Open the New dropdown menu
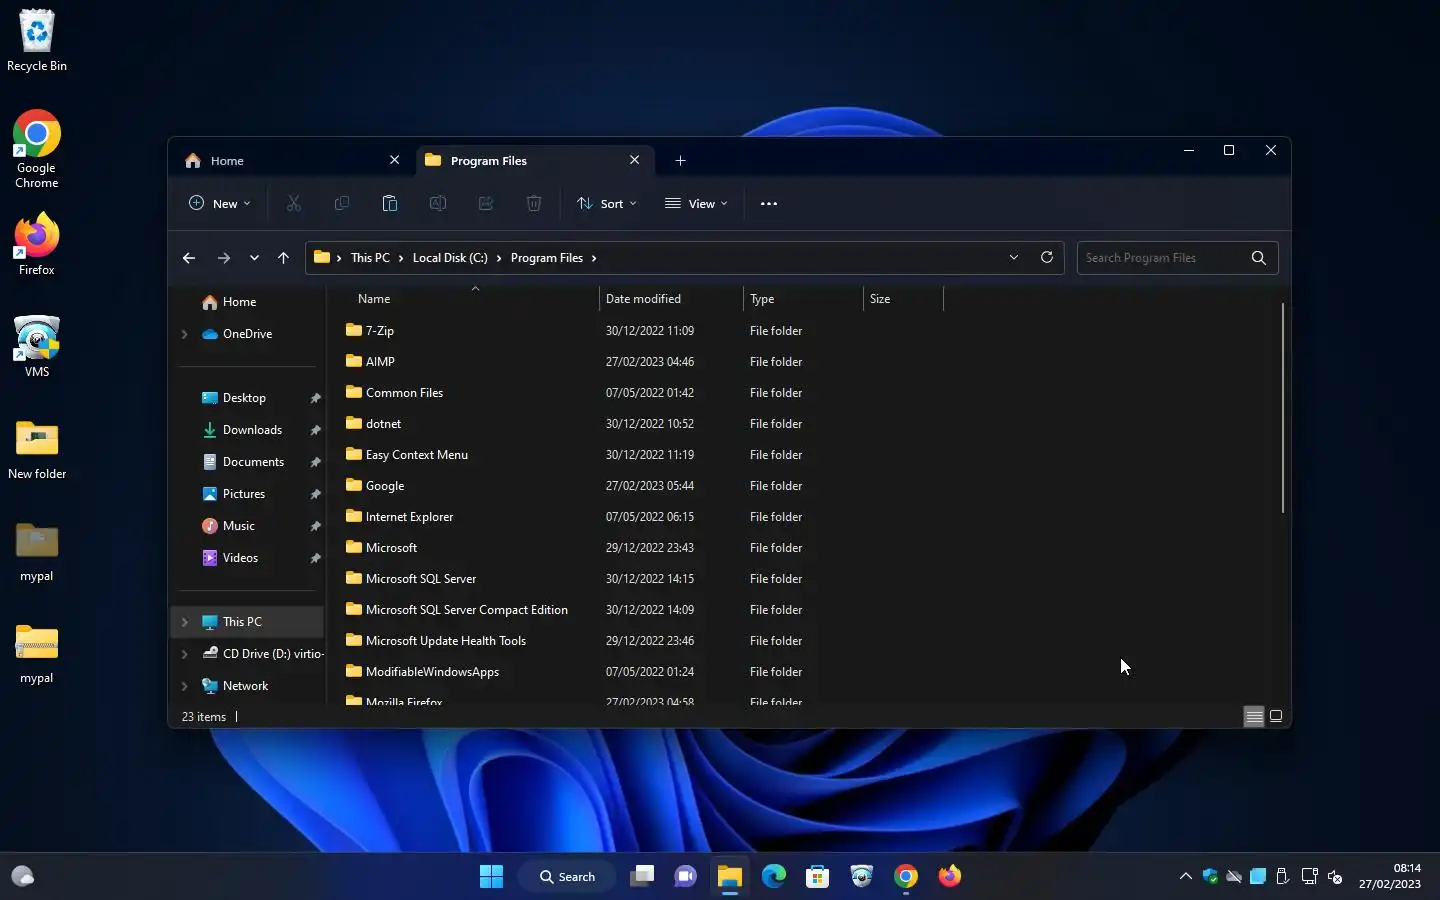1440x900 pixels. click(220, 203)
